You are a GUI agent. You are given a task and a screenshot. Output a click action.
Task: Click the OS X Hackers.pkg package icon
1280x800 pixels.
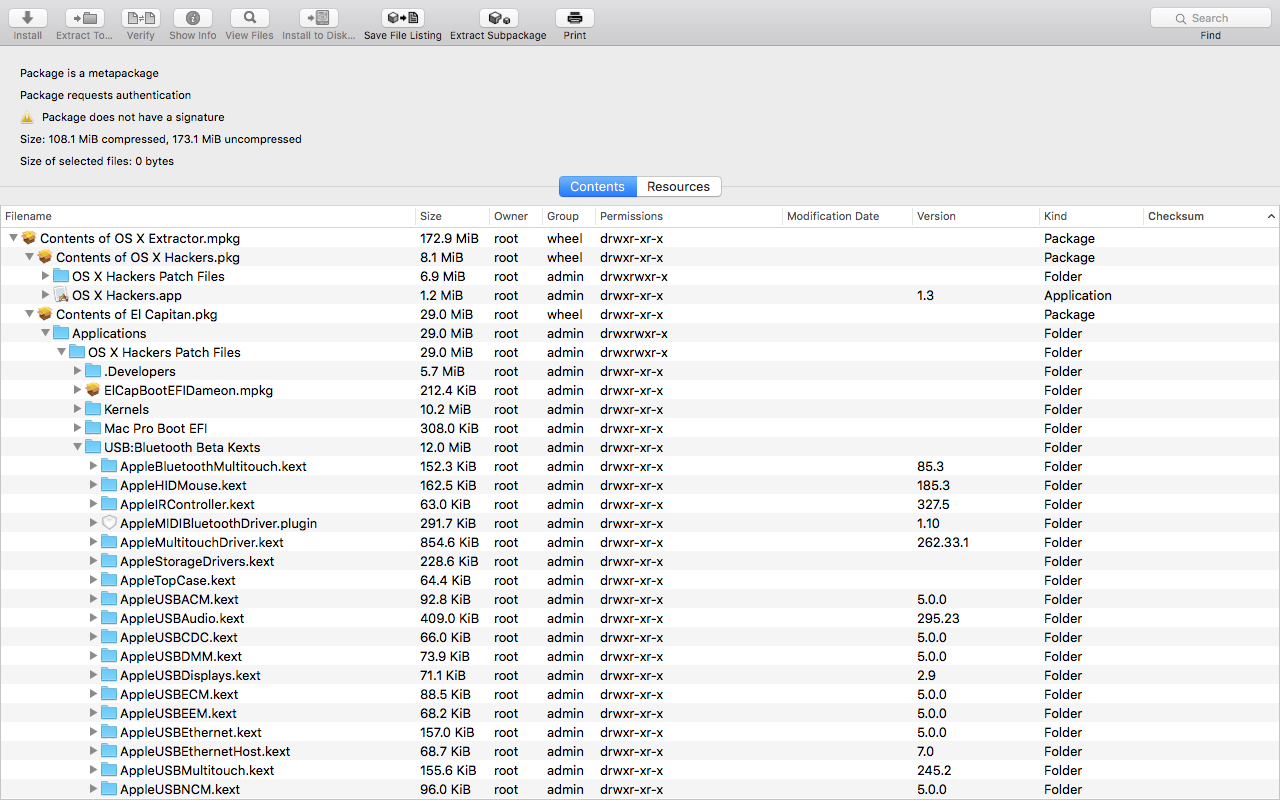45,257
